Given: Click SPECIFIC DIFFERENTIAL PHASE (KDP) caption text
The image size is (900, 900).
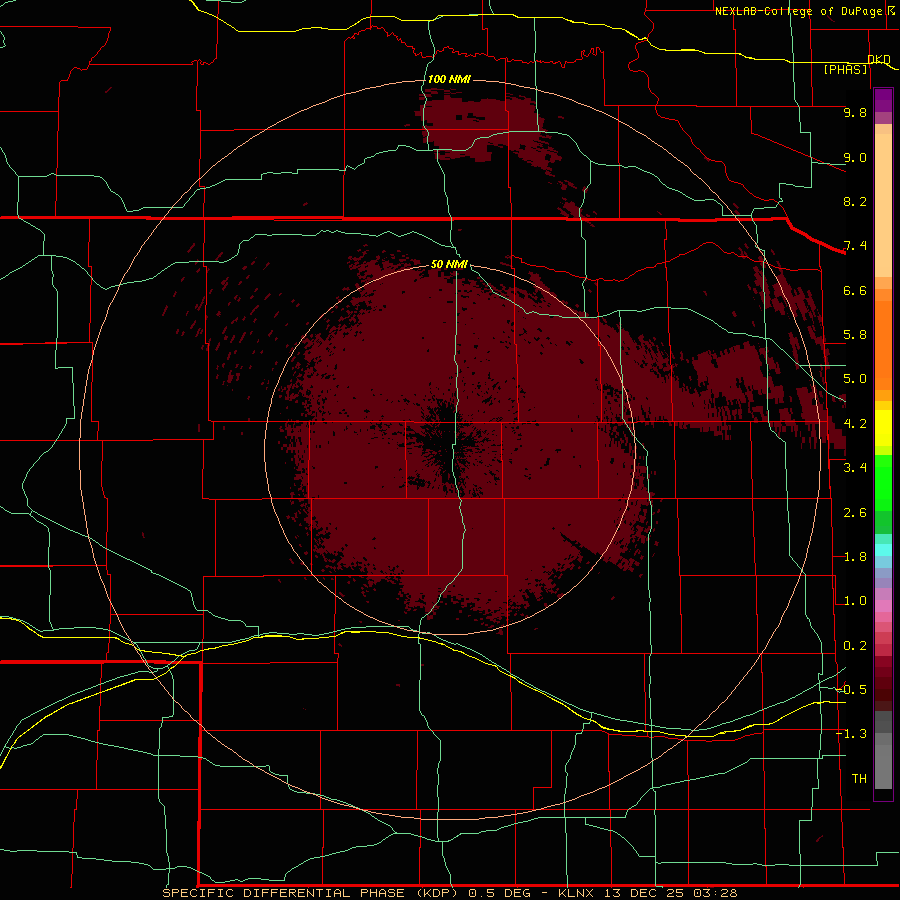Looking at the screenshot, I should [x=310, y=893].
